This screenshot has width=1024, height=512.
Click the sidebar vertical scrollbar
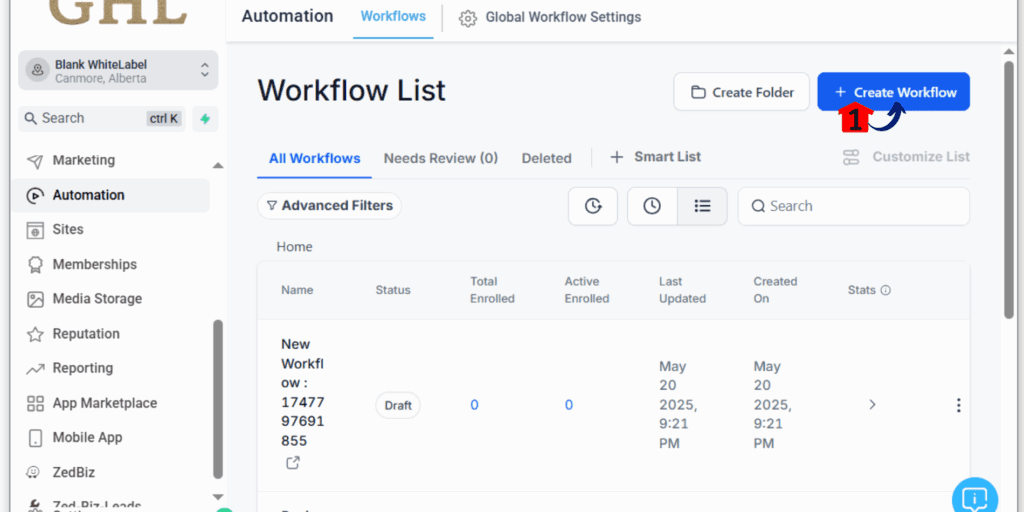point(218,400)
